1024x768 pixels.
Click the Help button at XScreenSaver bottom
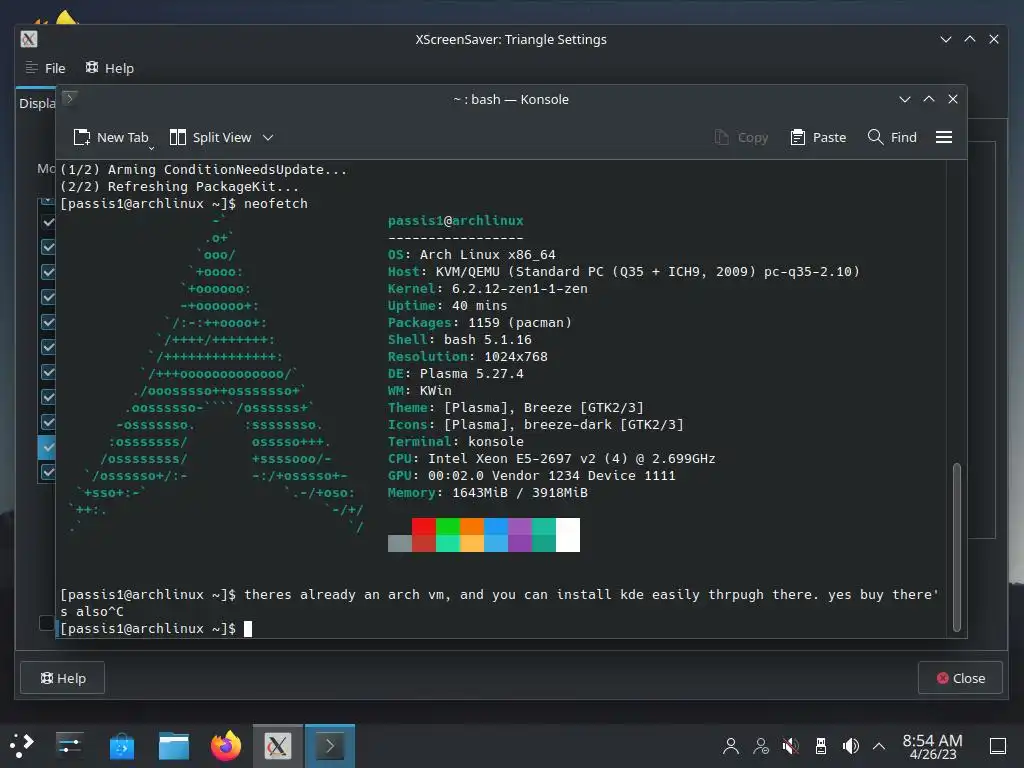pyautogui.click(x=63, y=678)
